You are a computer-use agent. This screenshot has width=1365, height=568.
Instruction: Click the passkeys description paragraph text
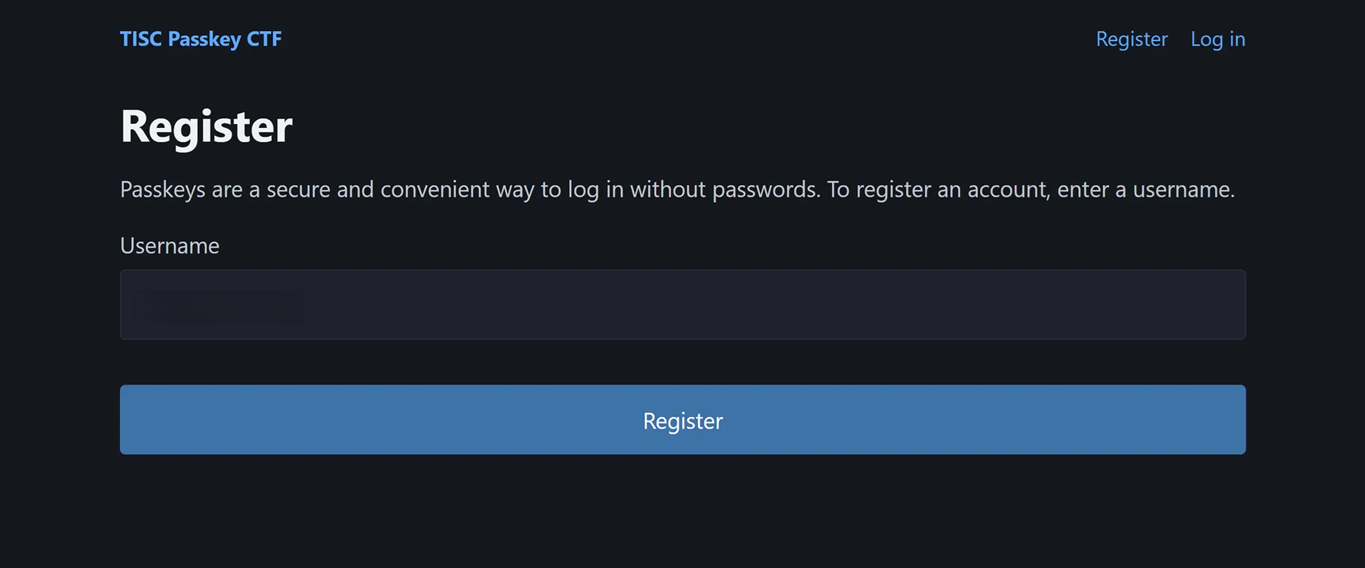pos(677,189)
